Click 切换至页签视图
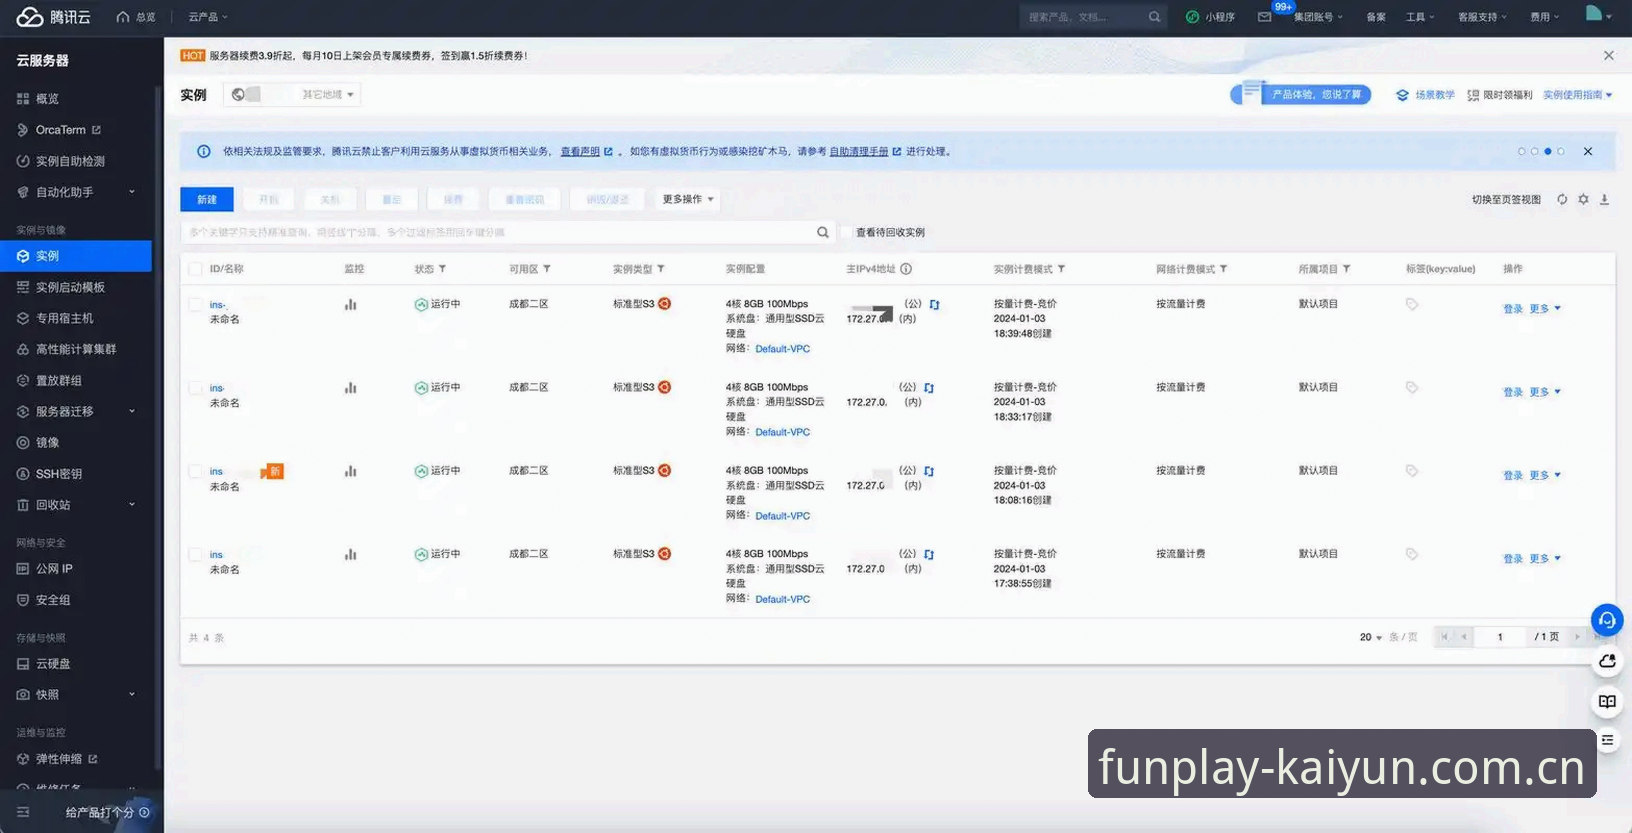The height and width of the screenshot is (833, 1632). 1506,200
